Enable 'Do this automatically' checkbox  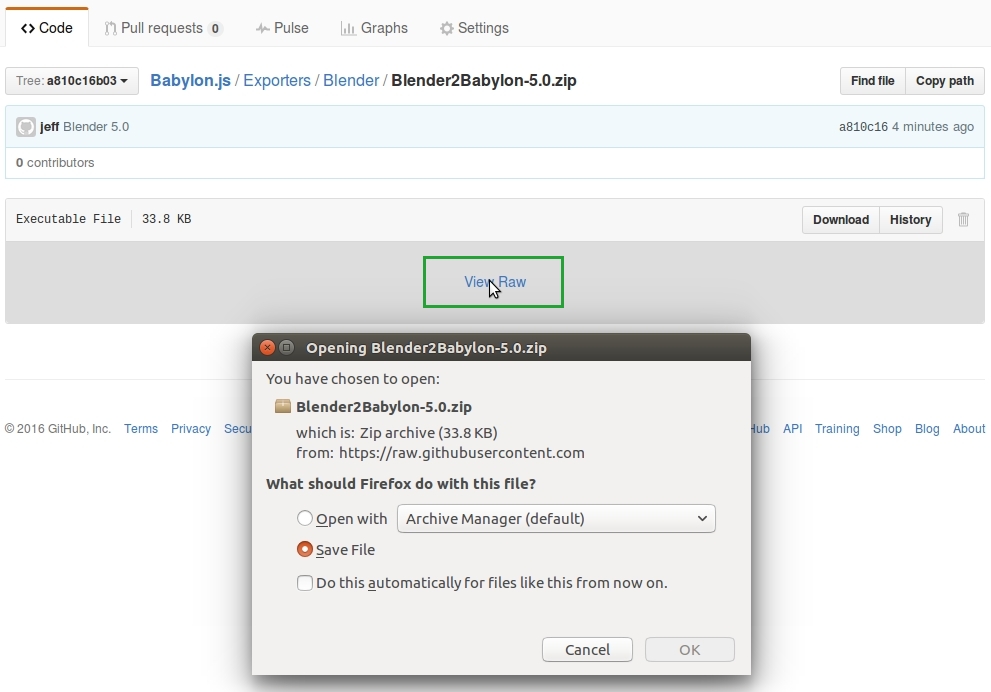(x=305, y=583)
